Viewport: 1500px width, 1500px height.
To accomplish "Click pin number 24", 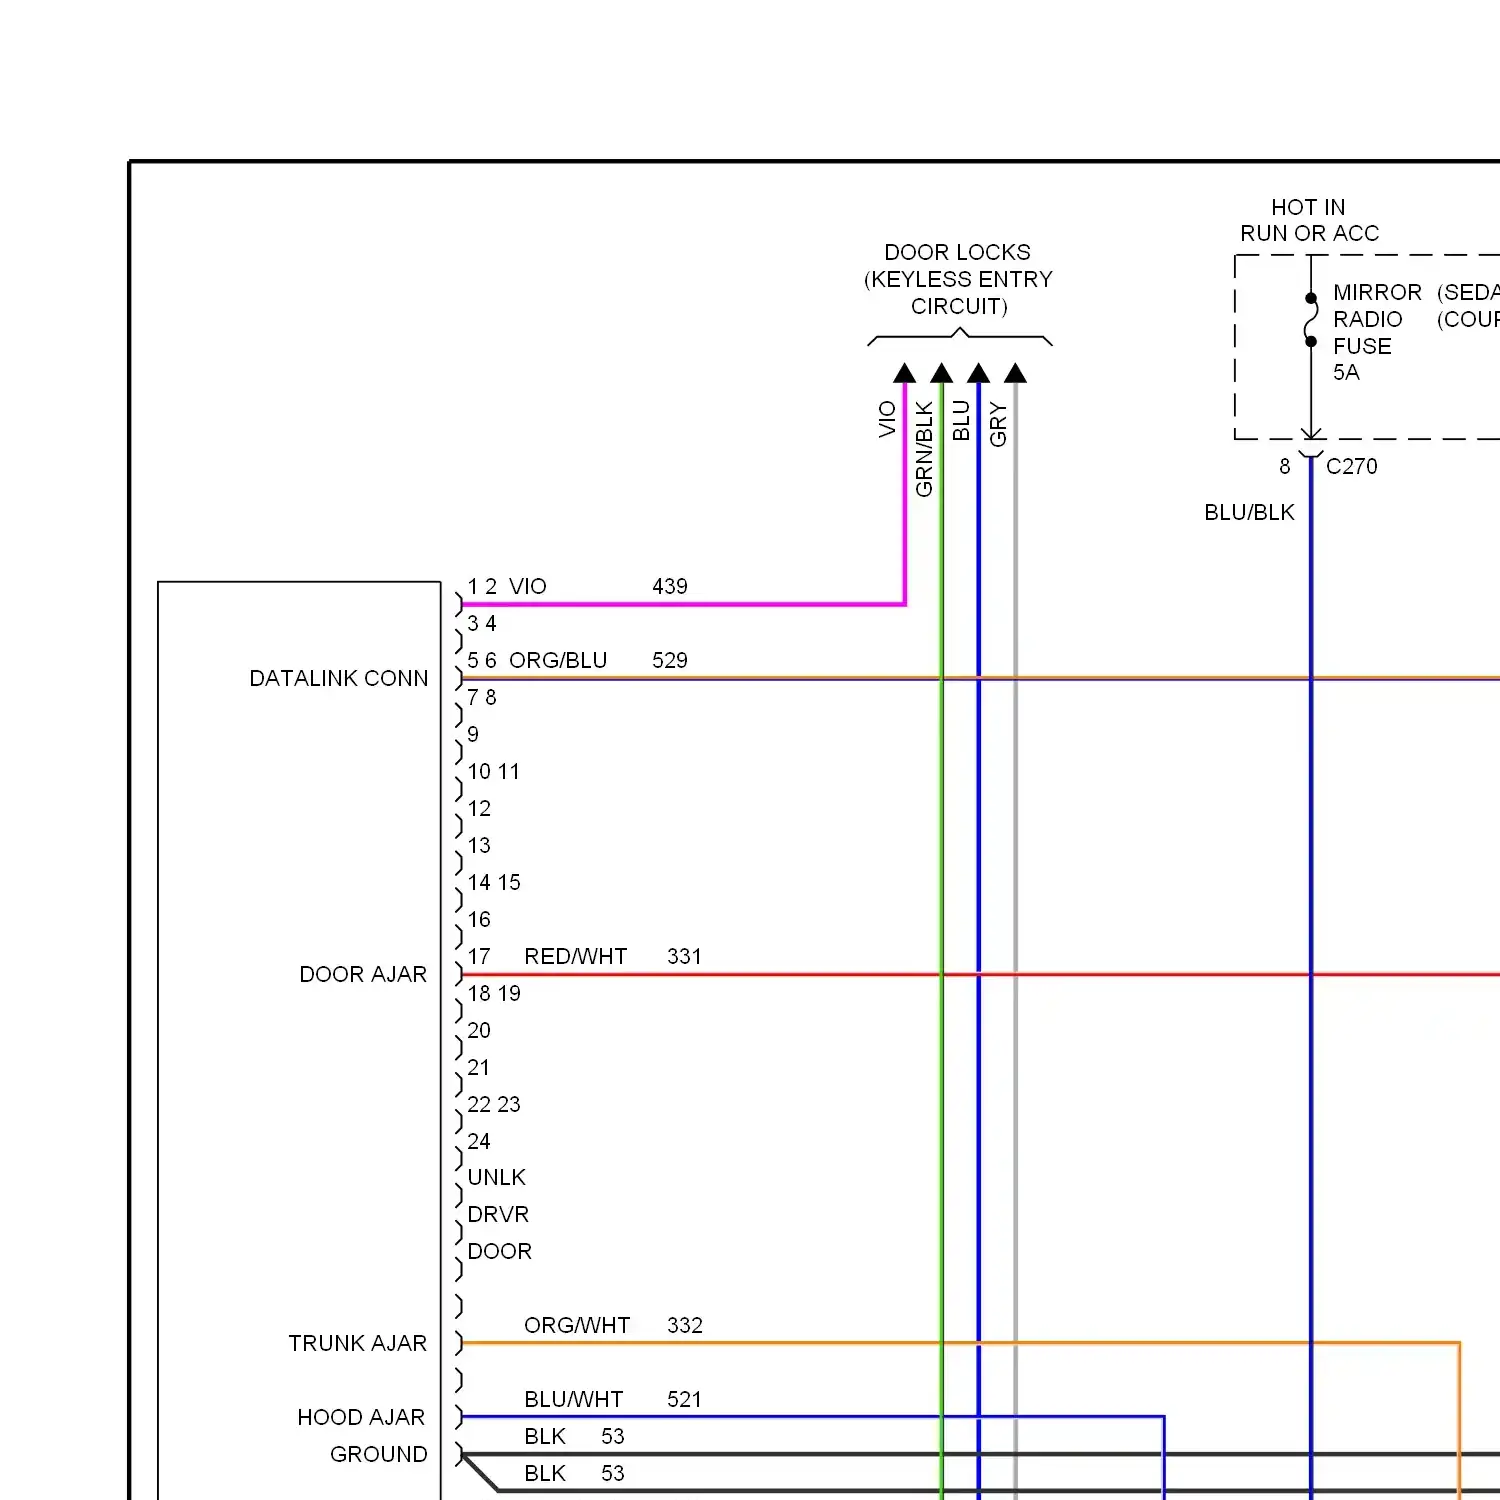I will point(479,1141).
